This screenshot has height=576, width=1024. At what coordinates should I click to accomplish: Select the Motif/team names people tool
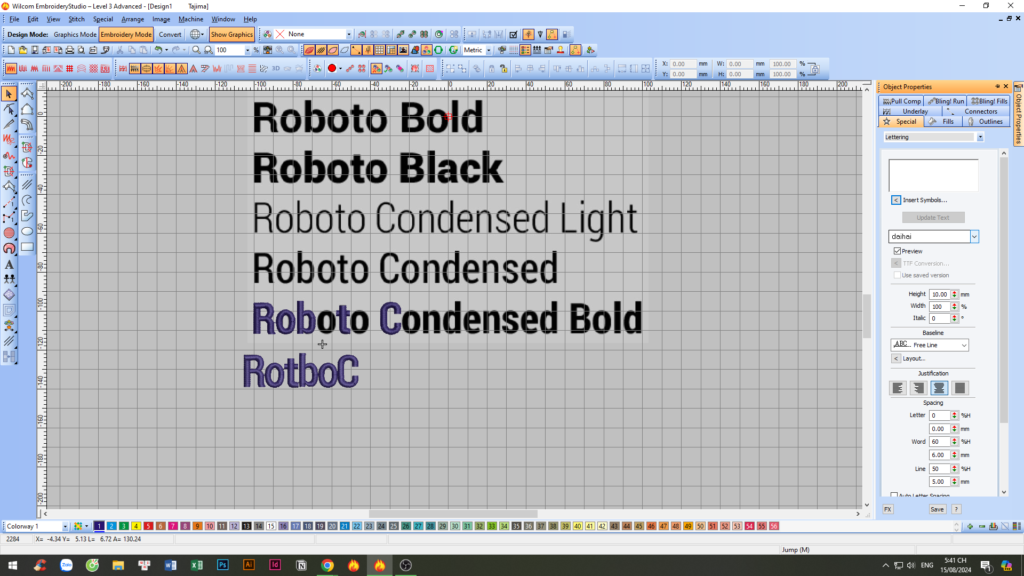pyautogui.click(x=9, y=280)
